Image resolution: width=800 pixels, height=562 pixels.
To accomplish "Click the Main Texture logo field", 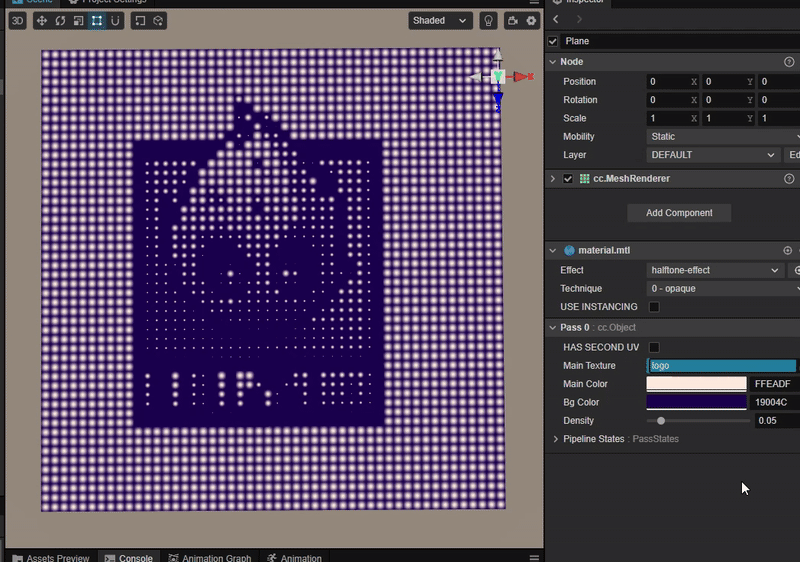I will click(x=721, y=366).
